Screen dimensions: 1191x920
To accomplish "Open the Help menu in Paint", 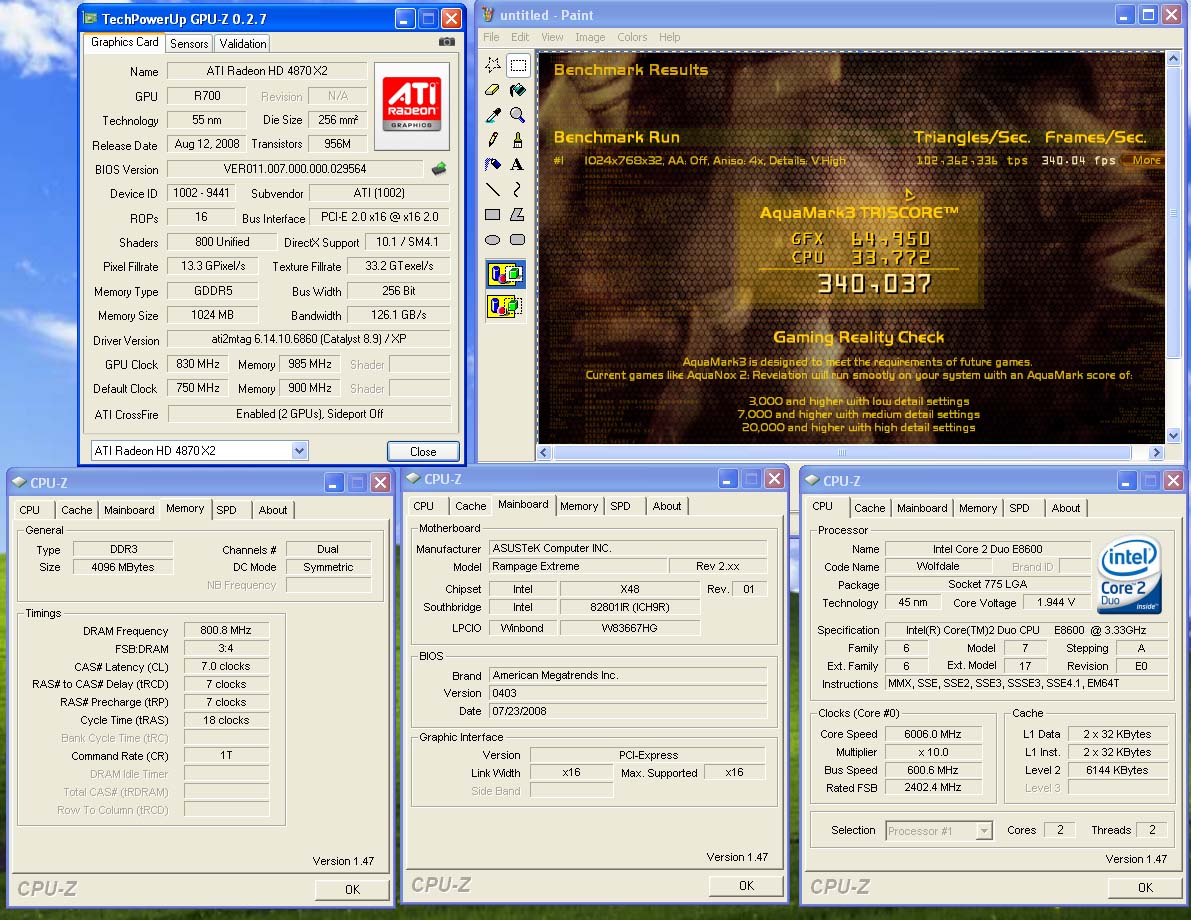I will tap(669, 37).
